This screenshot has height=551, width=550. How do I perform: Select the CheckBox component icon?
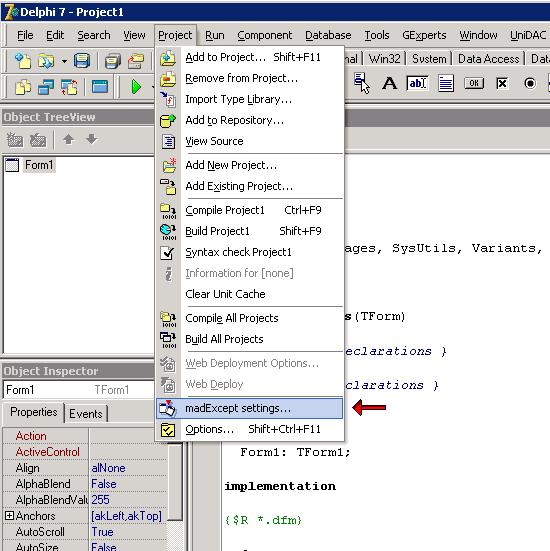coord(502,84)
